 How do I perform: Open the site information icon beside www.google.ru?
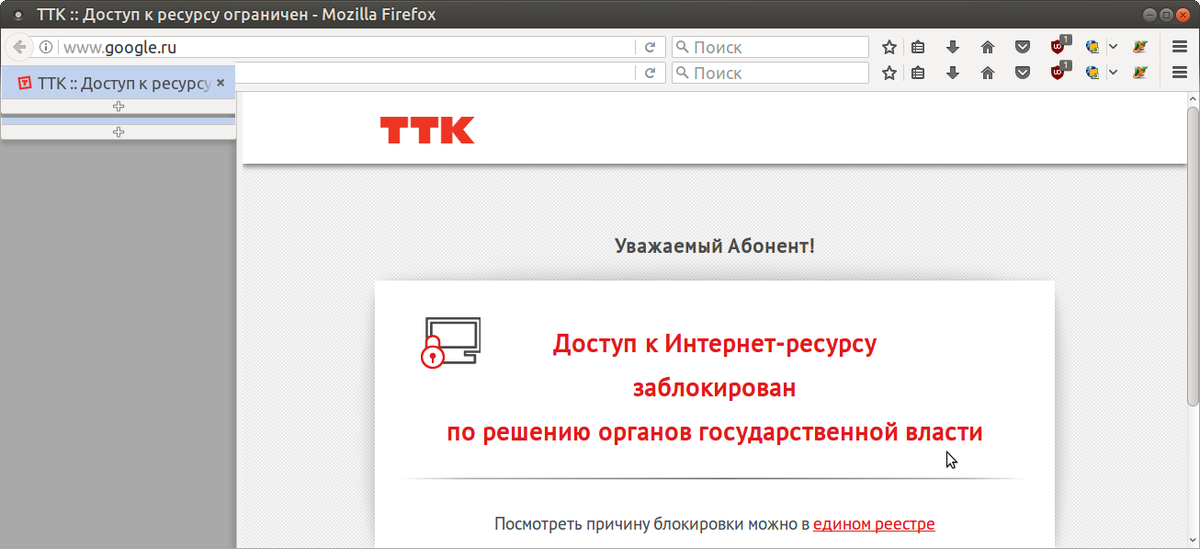pyautogui.click(x=46, y=47)
